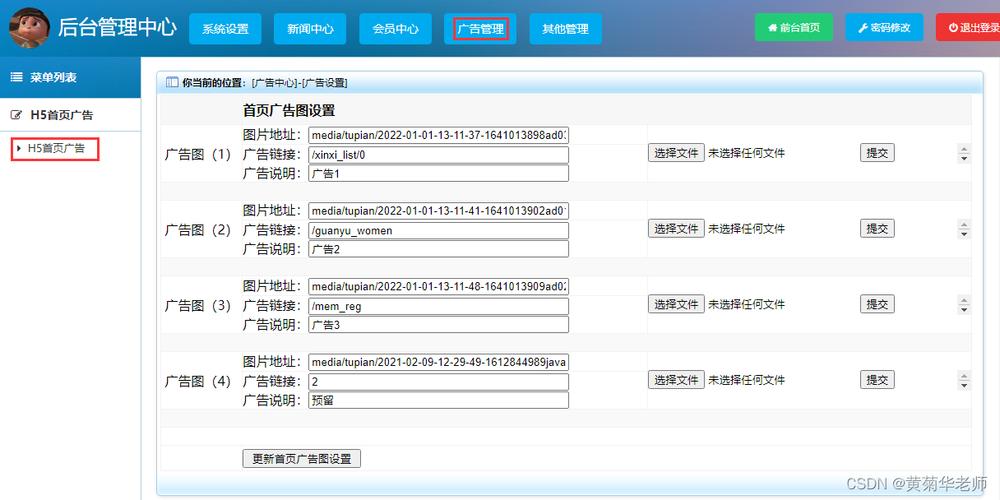
Task: Click the stepper arrows on 广告图 (1) row
Action: click(964, 154)
